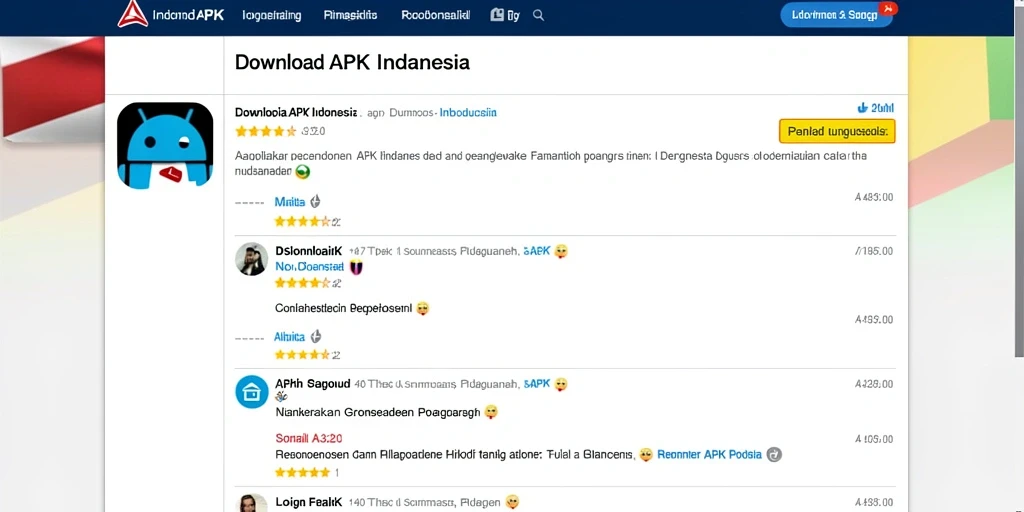Open the No.Doanstad link
1024x512 pixels.
point(310,266)
